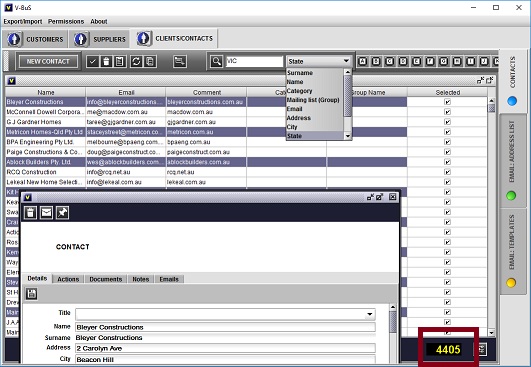Toggle Selected checkbox for G J Gardner Homes
The width and height of the screenshot is (531, 367).
tap(447, 122)
